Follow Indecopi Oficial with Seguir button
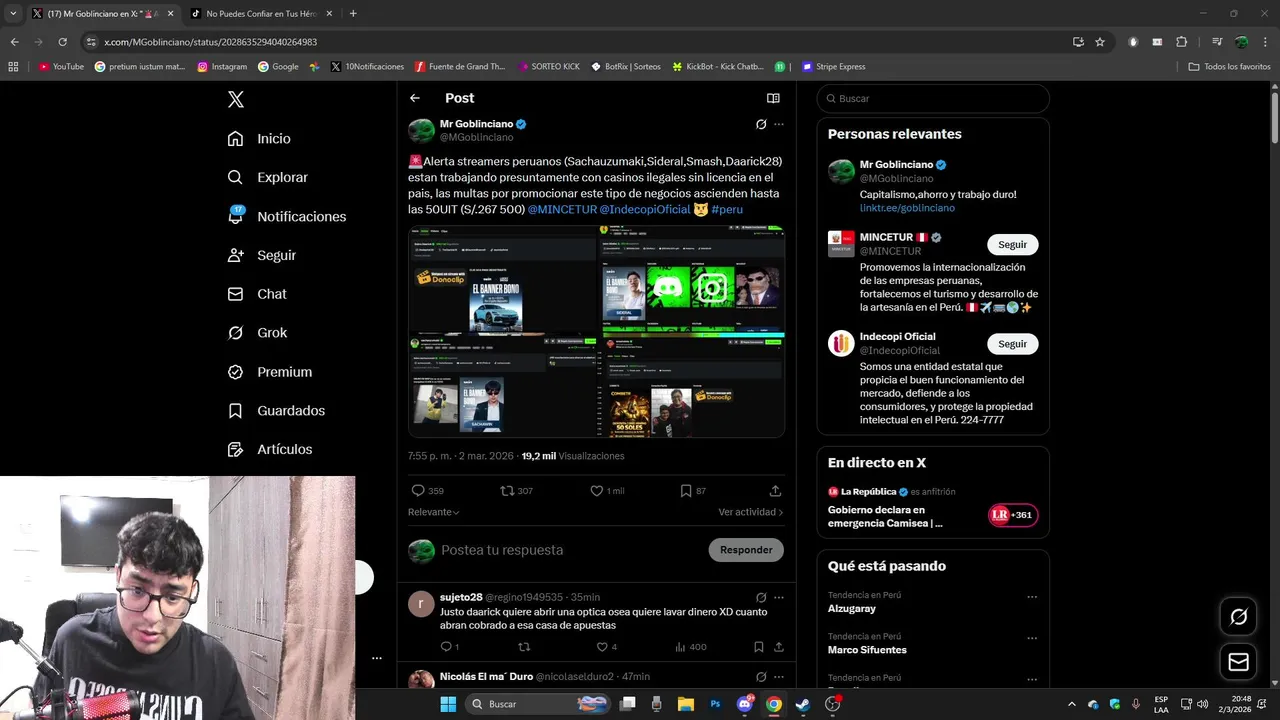This screenshot has height=720, width=1280. point(1012,344)
